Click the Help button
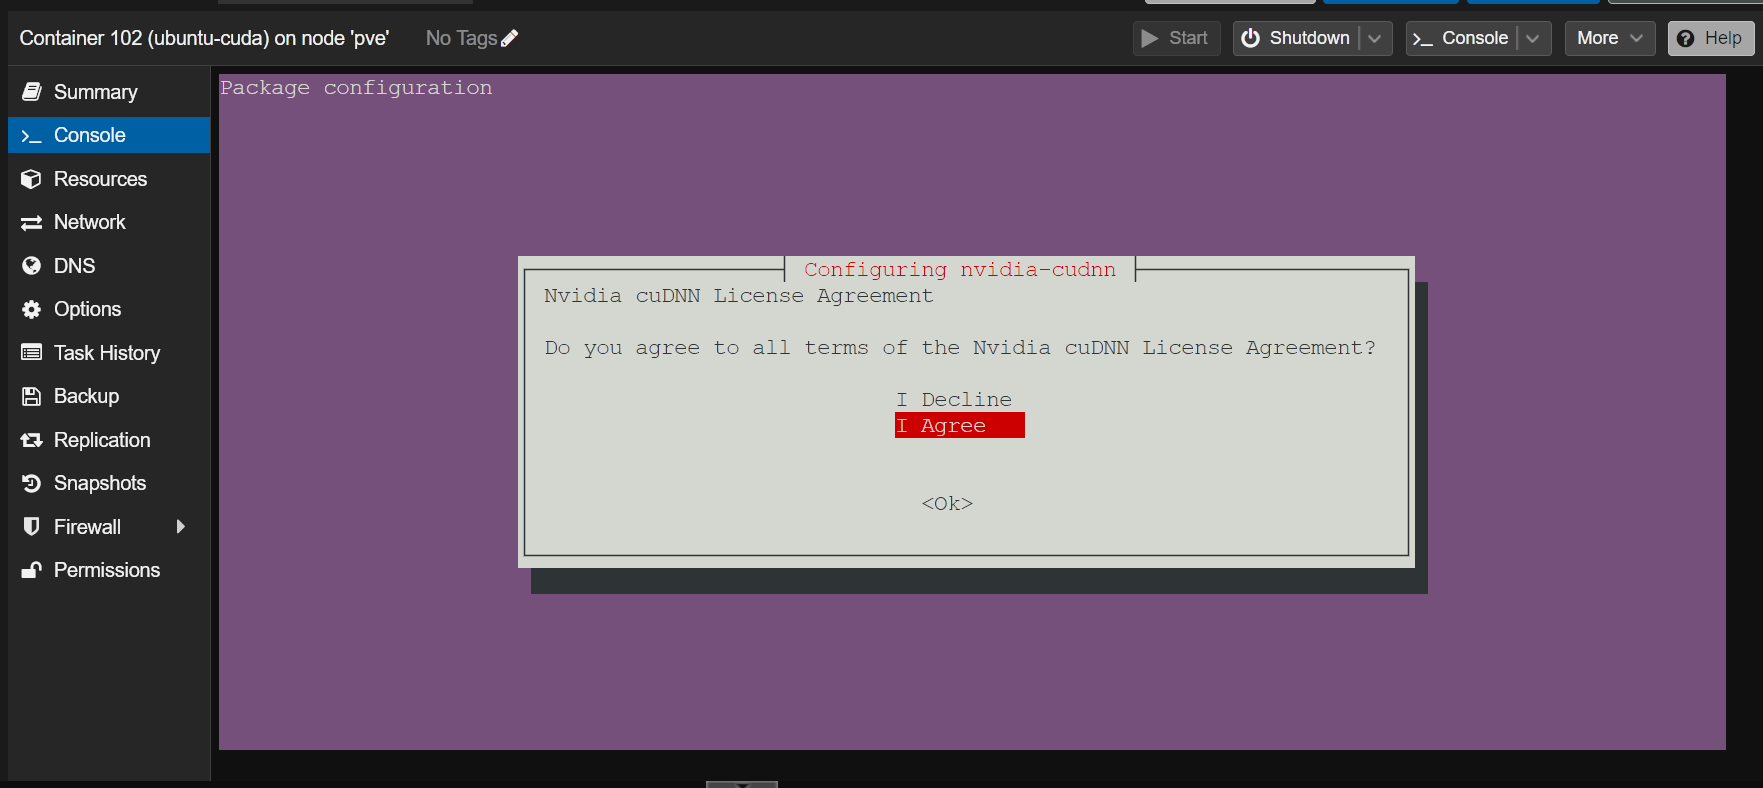This screenshot has width=1763, height=788. pos(1711,38)
